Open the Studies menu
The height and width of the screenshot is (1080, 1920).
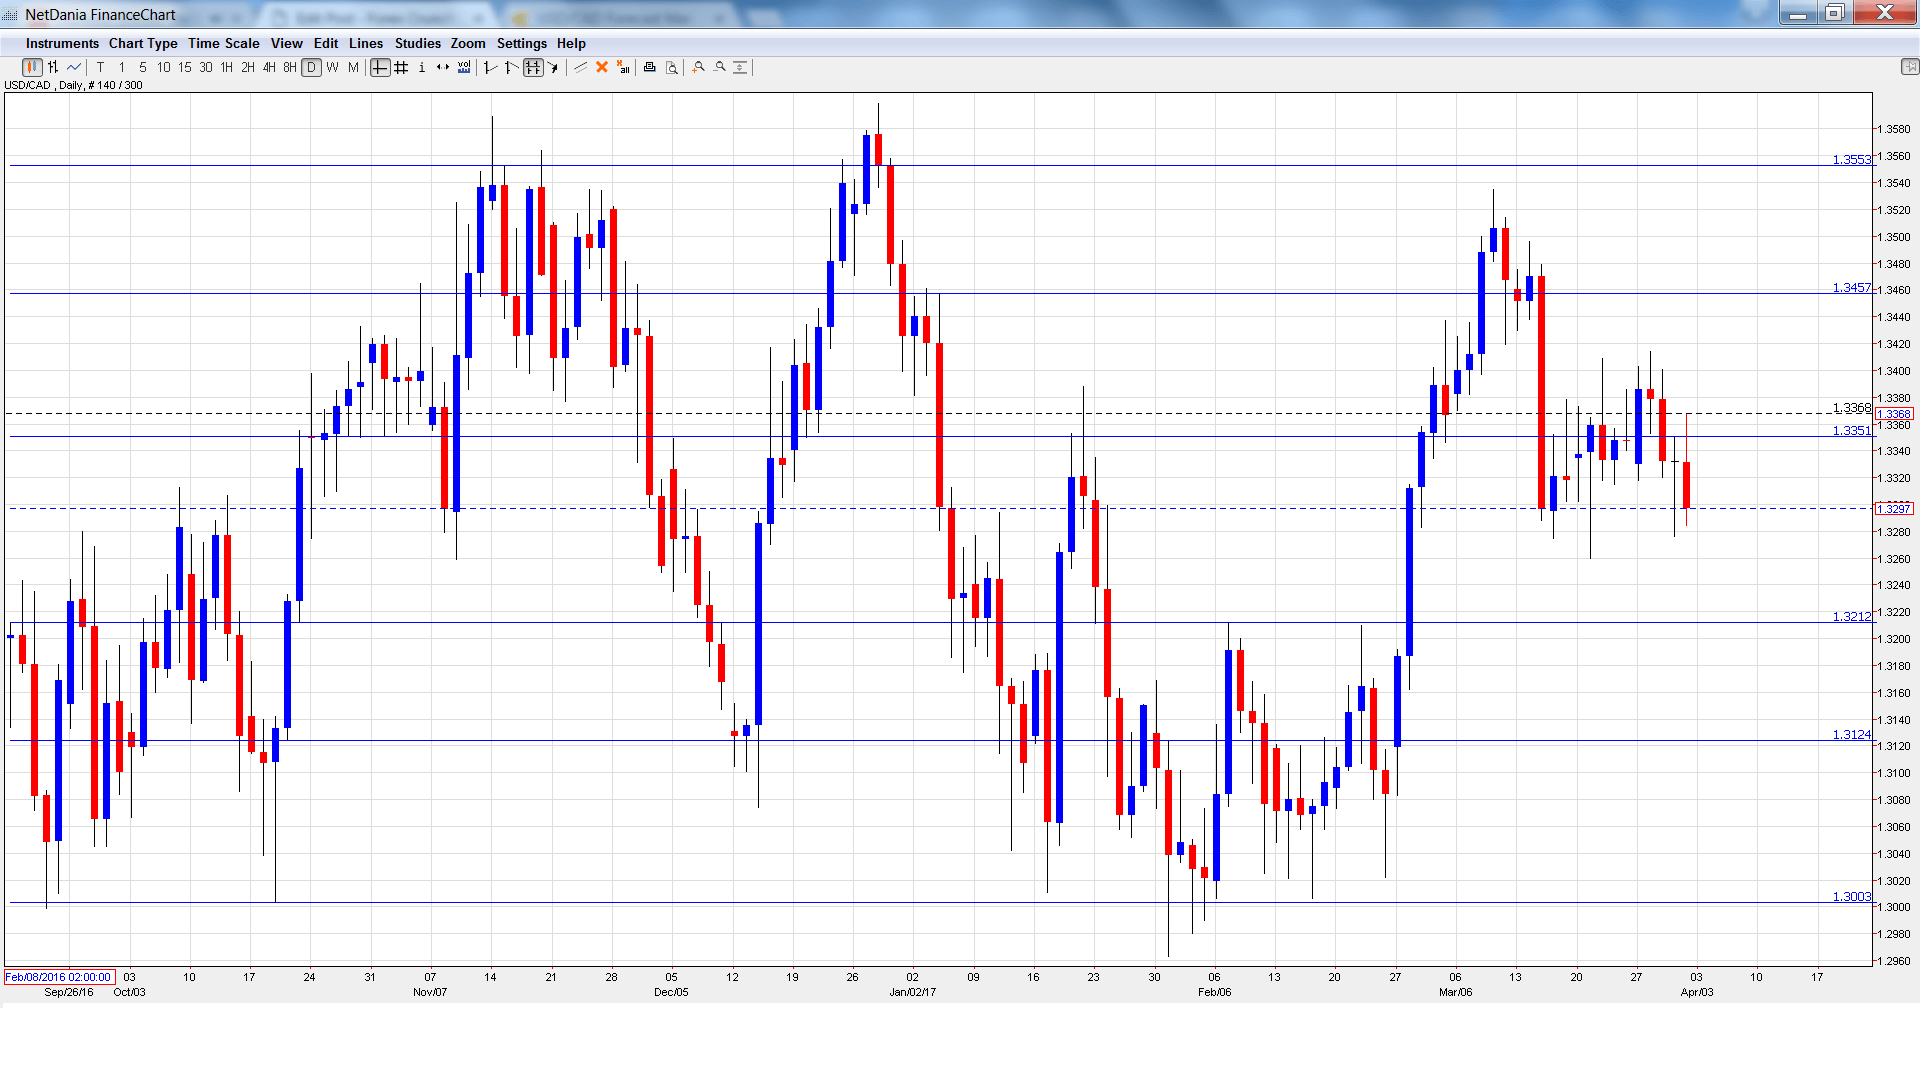coord(417,43)
